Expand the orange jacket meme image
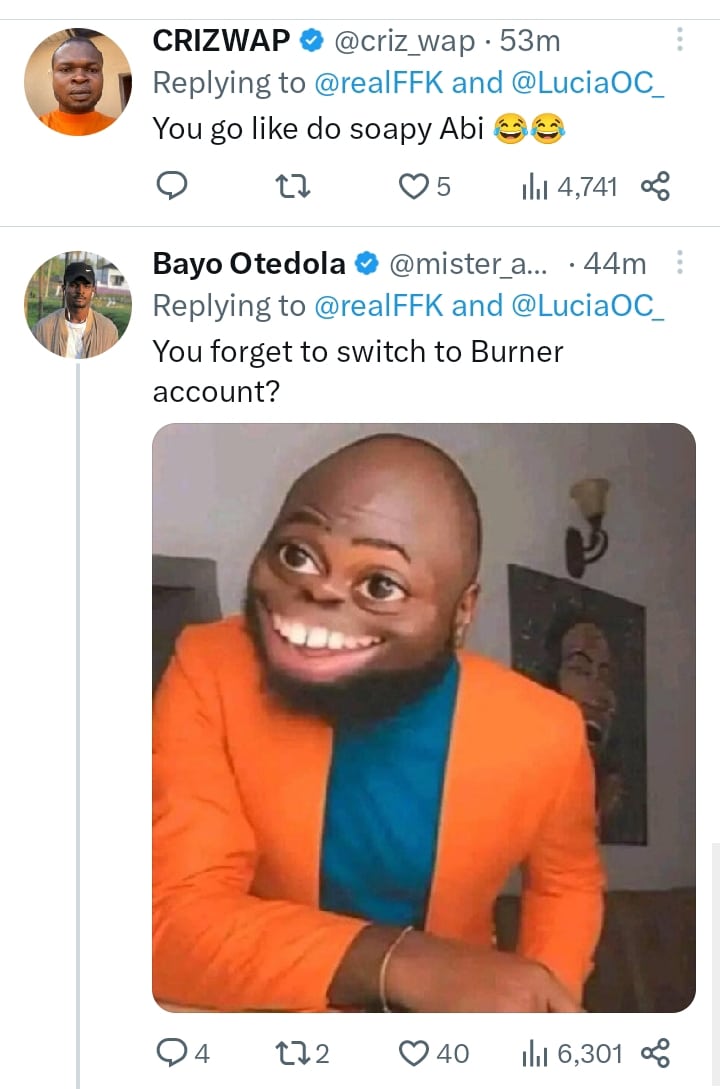The width and height of the screenshot is (720, 1089). [x=423, y=717]
